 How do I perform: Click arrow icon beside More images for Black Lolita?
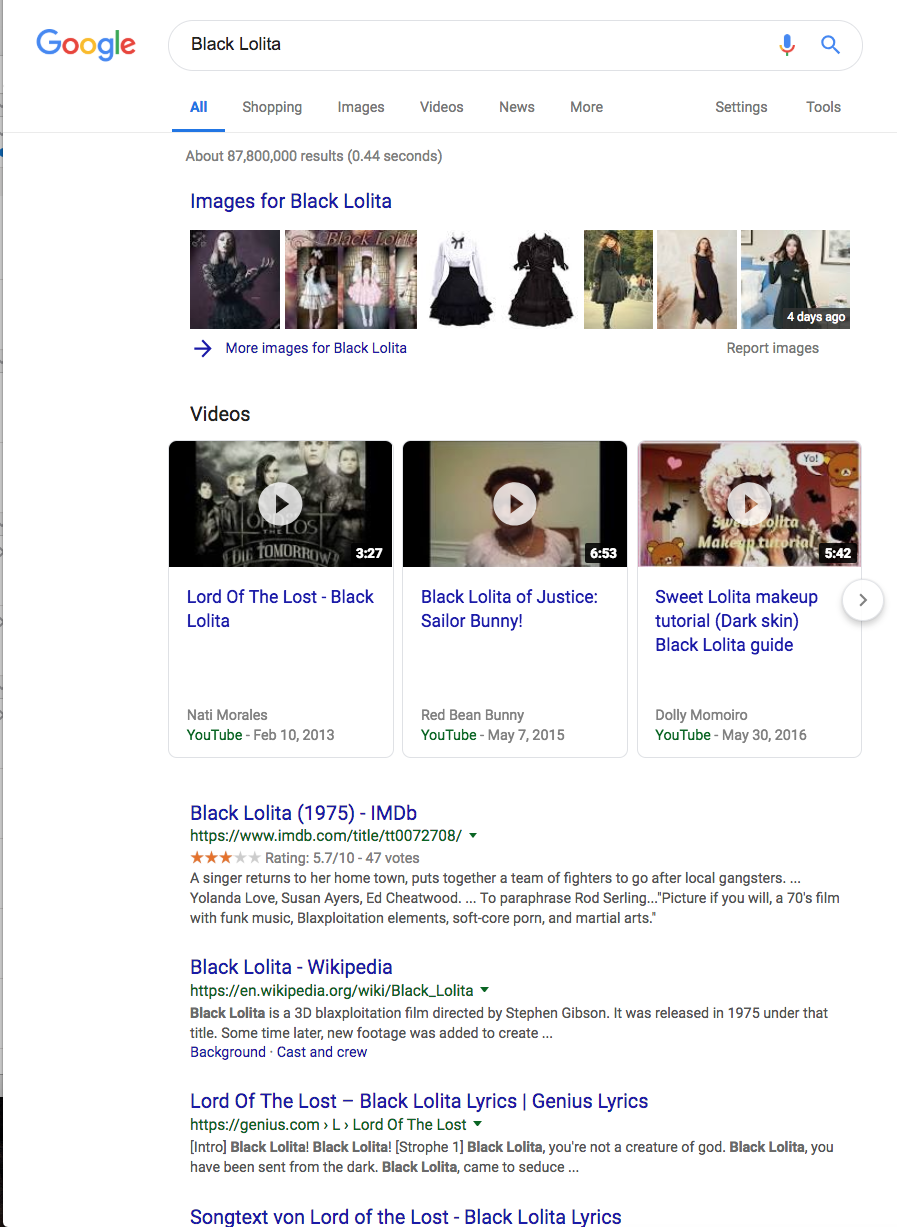[x=203, y=348]
